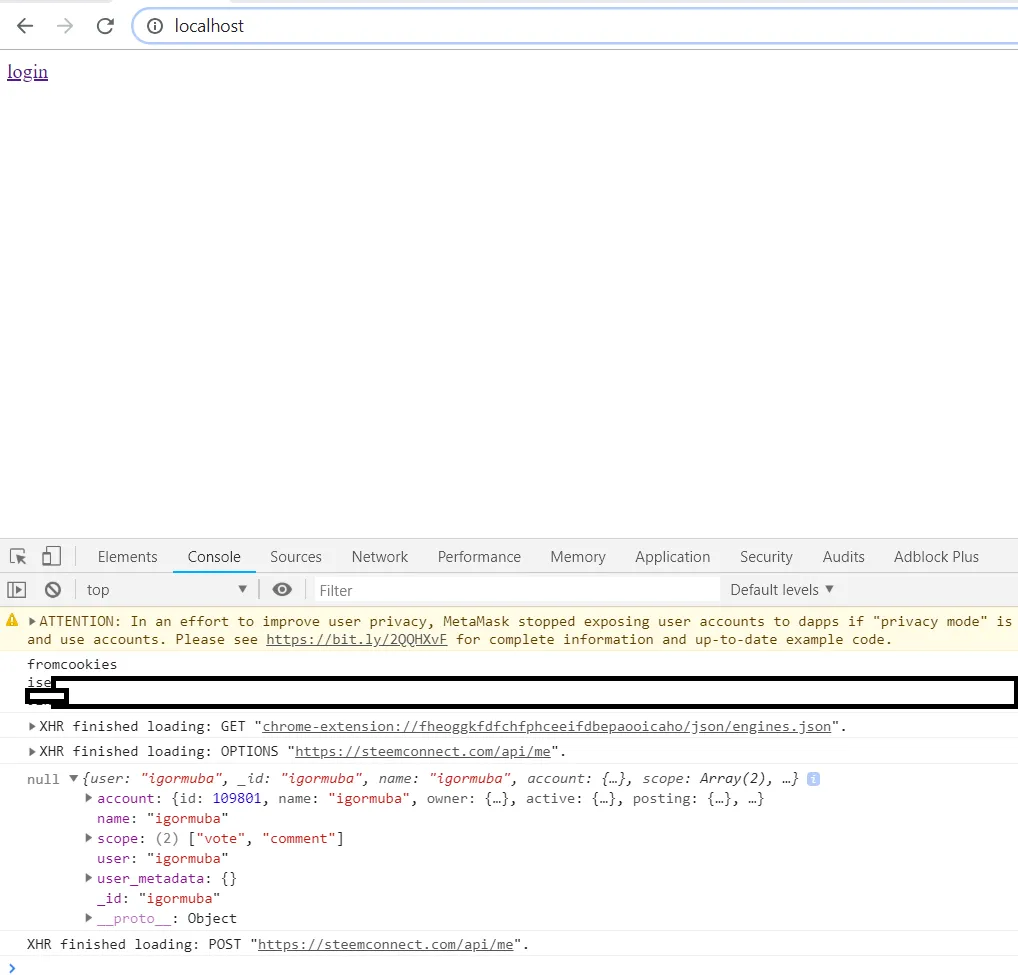Click the MetaMask warning triangle icon
The width and height of the screenshot is (1018, 975).
click(x=12, y=620)
